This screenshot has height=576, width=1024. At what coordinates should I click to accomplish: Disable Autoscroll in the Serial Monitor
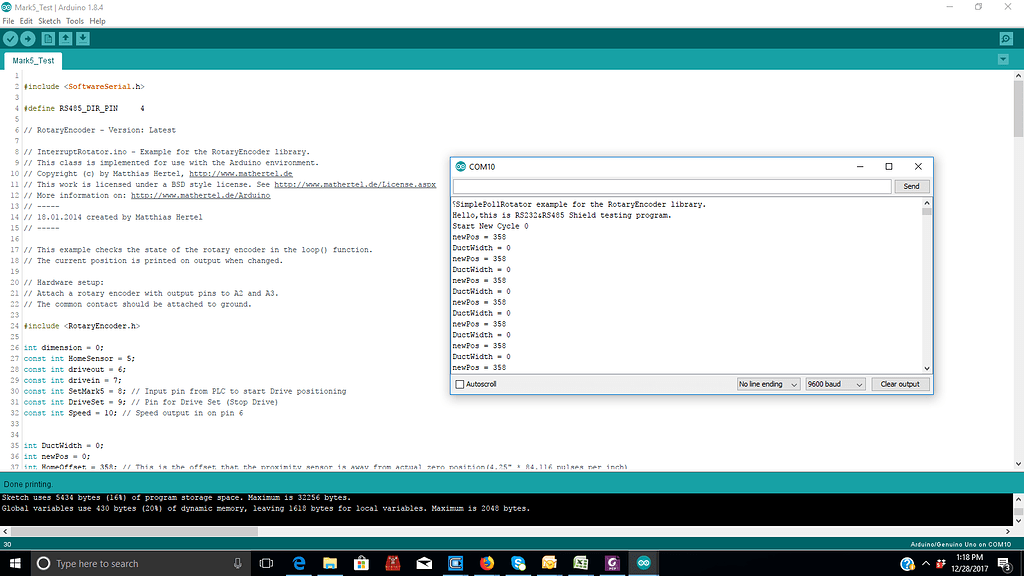pyautogui.click(x=459, y=384)
